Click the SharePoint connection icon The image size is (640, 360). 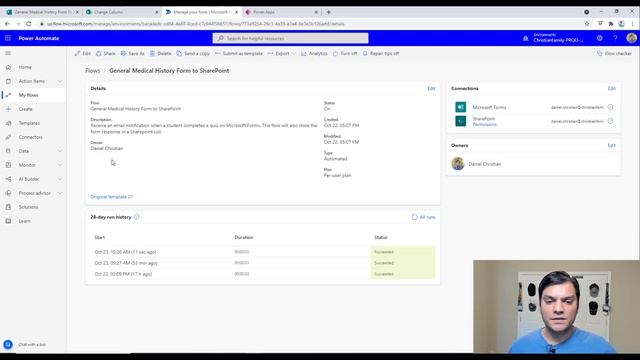coord(460,121)
